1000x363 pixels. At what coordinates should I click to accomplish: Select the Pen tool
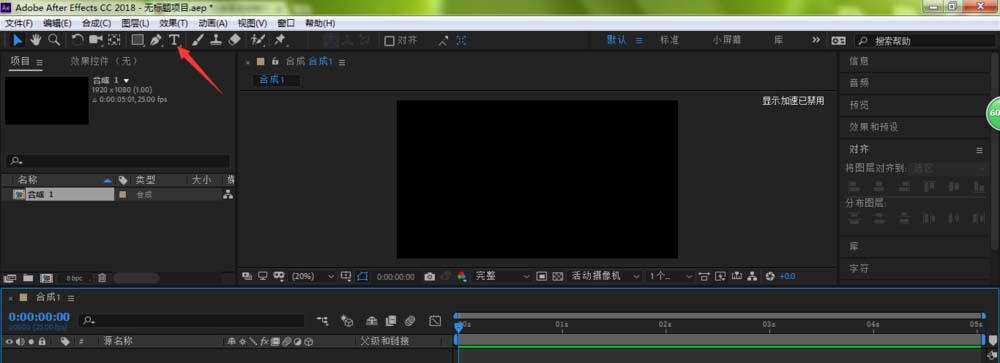point(156,40)
